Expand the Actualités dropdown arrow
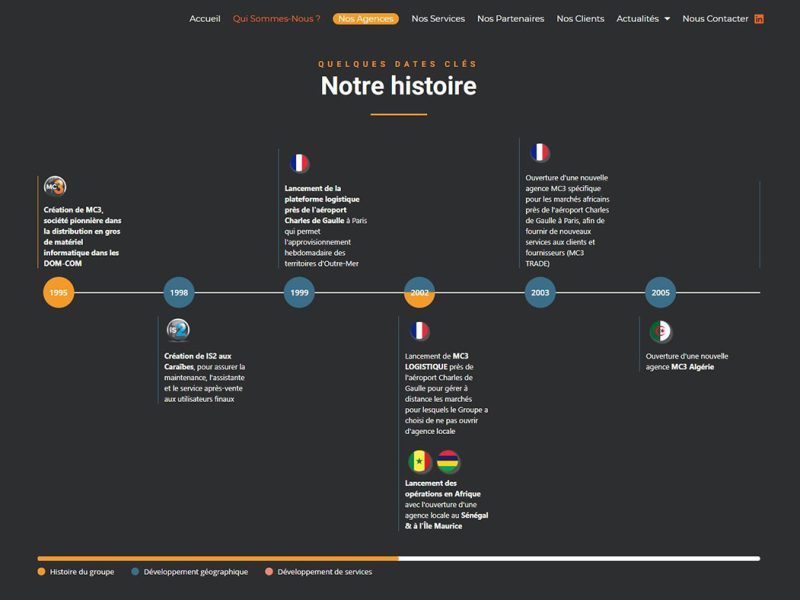 (667, 19)
